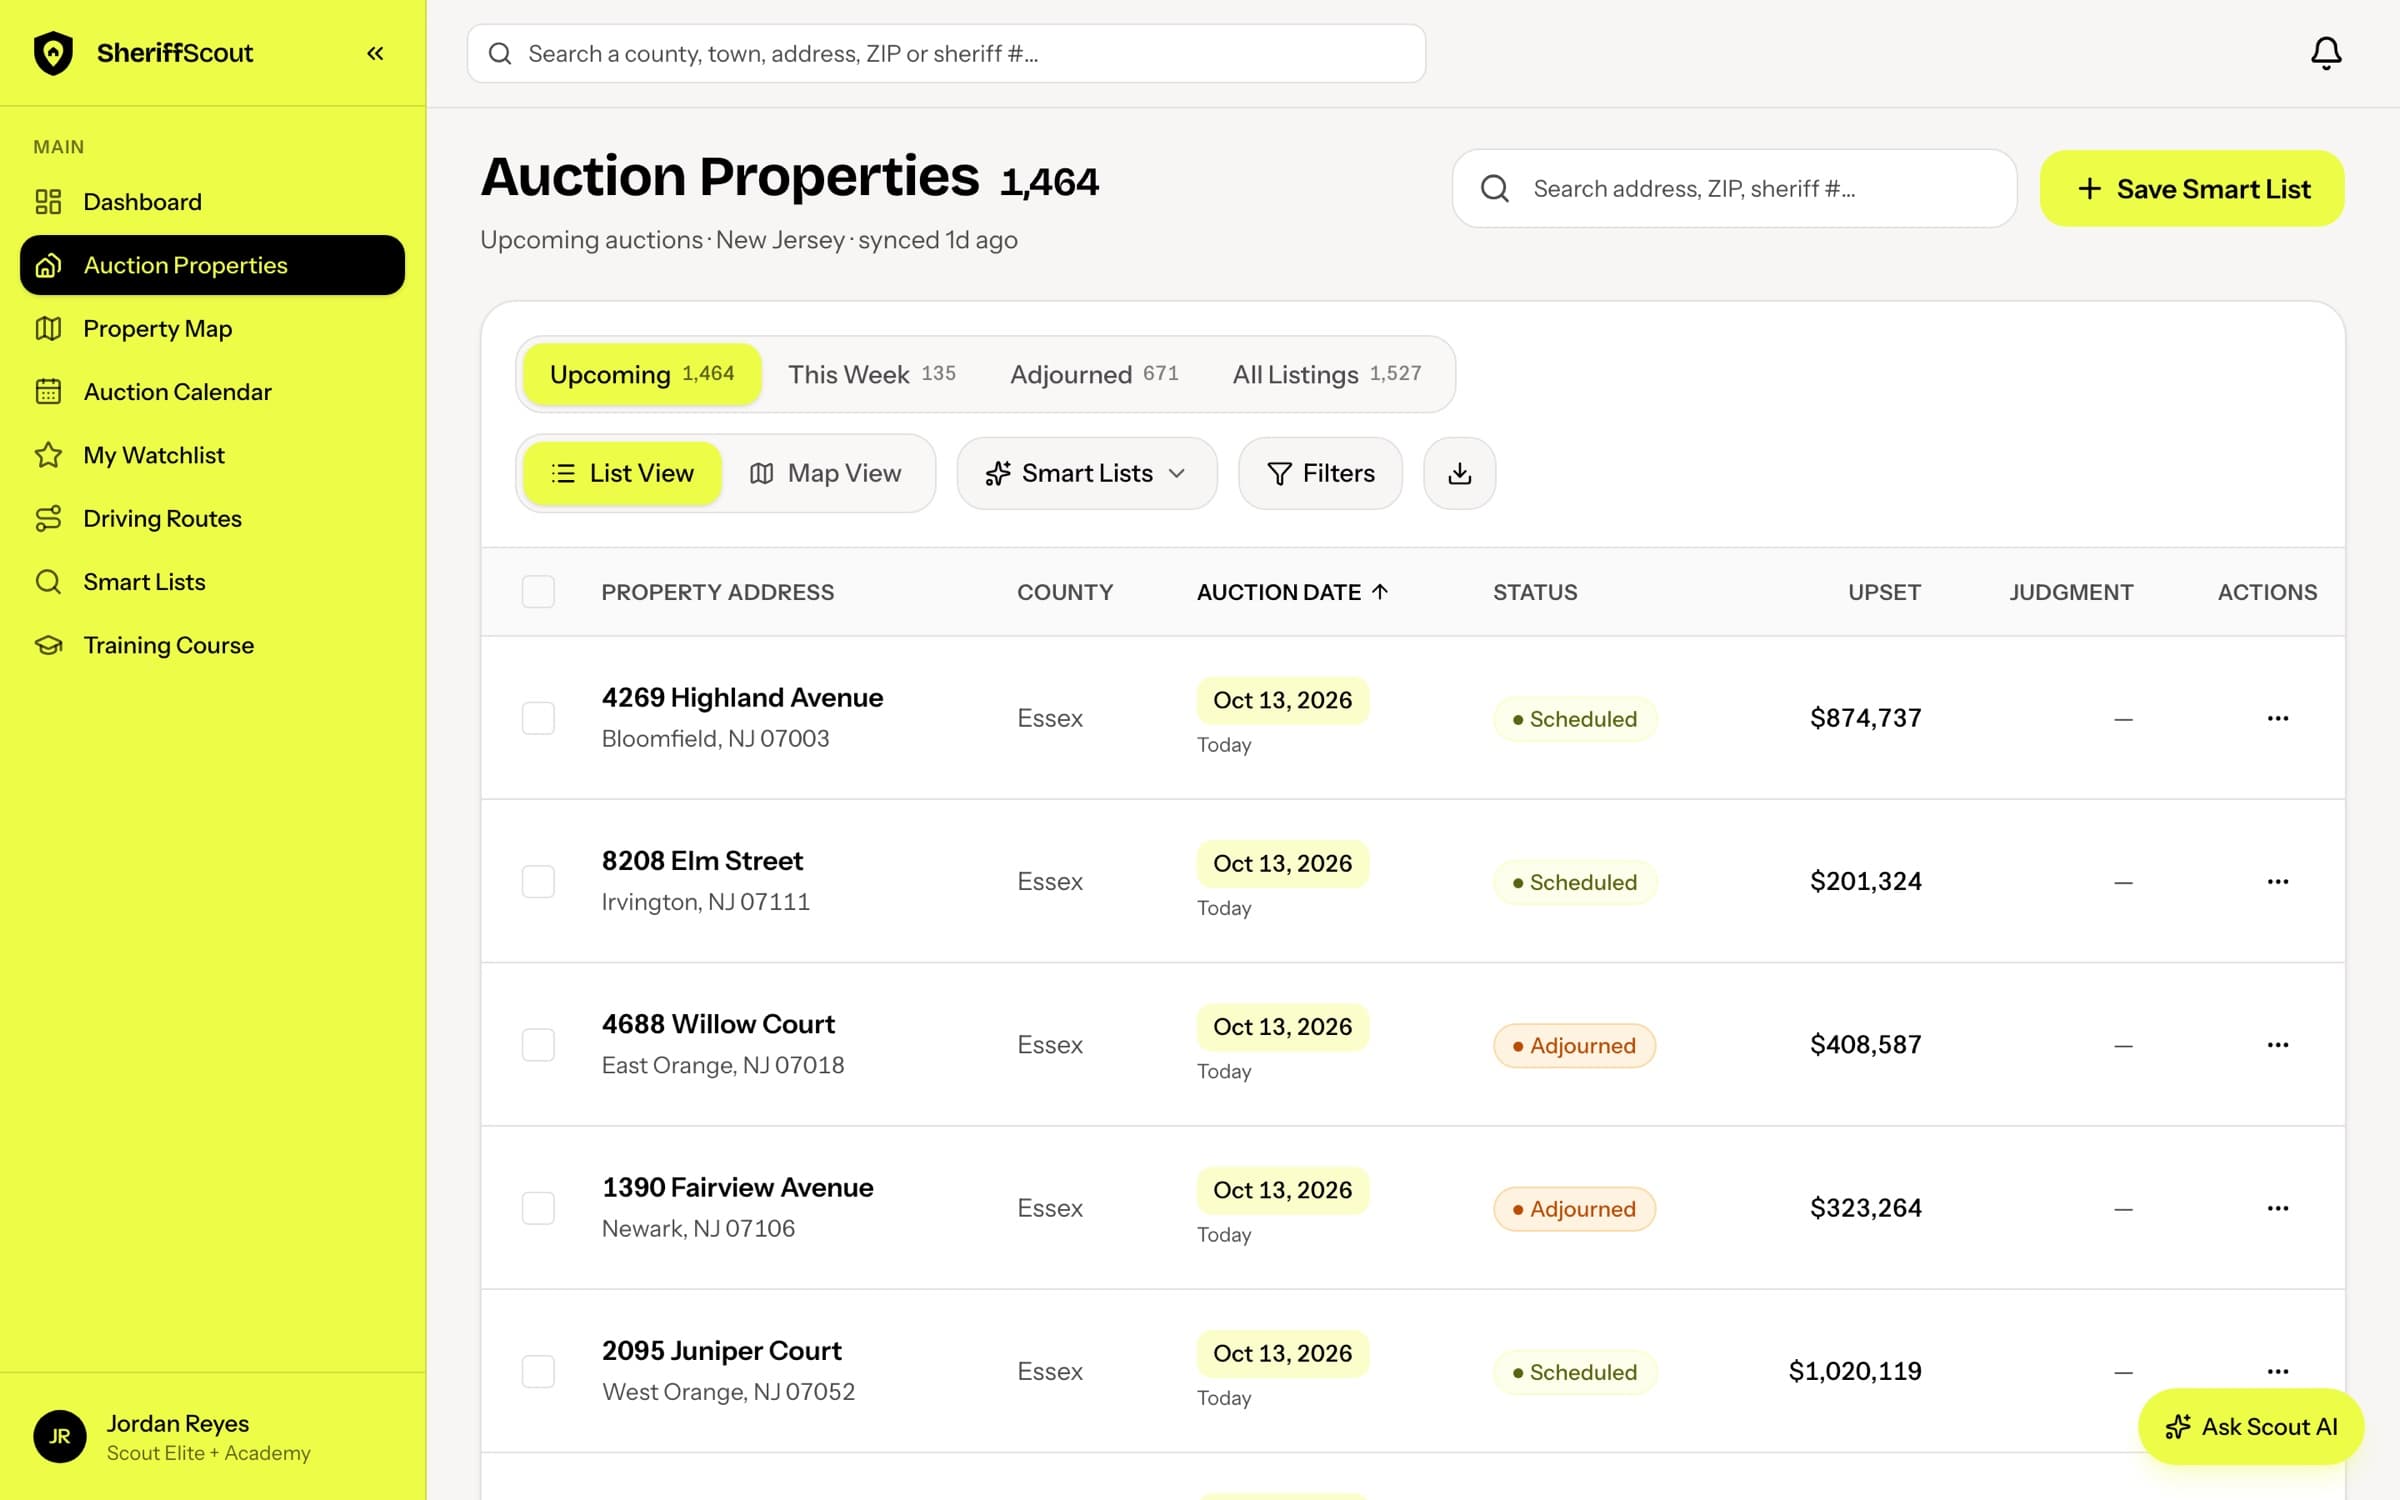This screenshot has width=2400, height=1500.
Task: Click the $874,737 upset amount
Action: tap(1865, 718)
